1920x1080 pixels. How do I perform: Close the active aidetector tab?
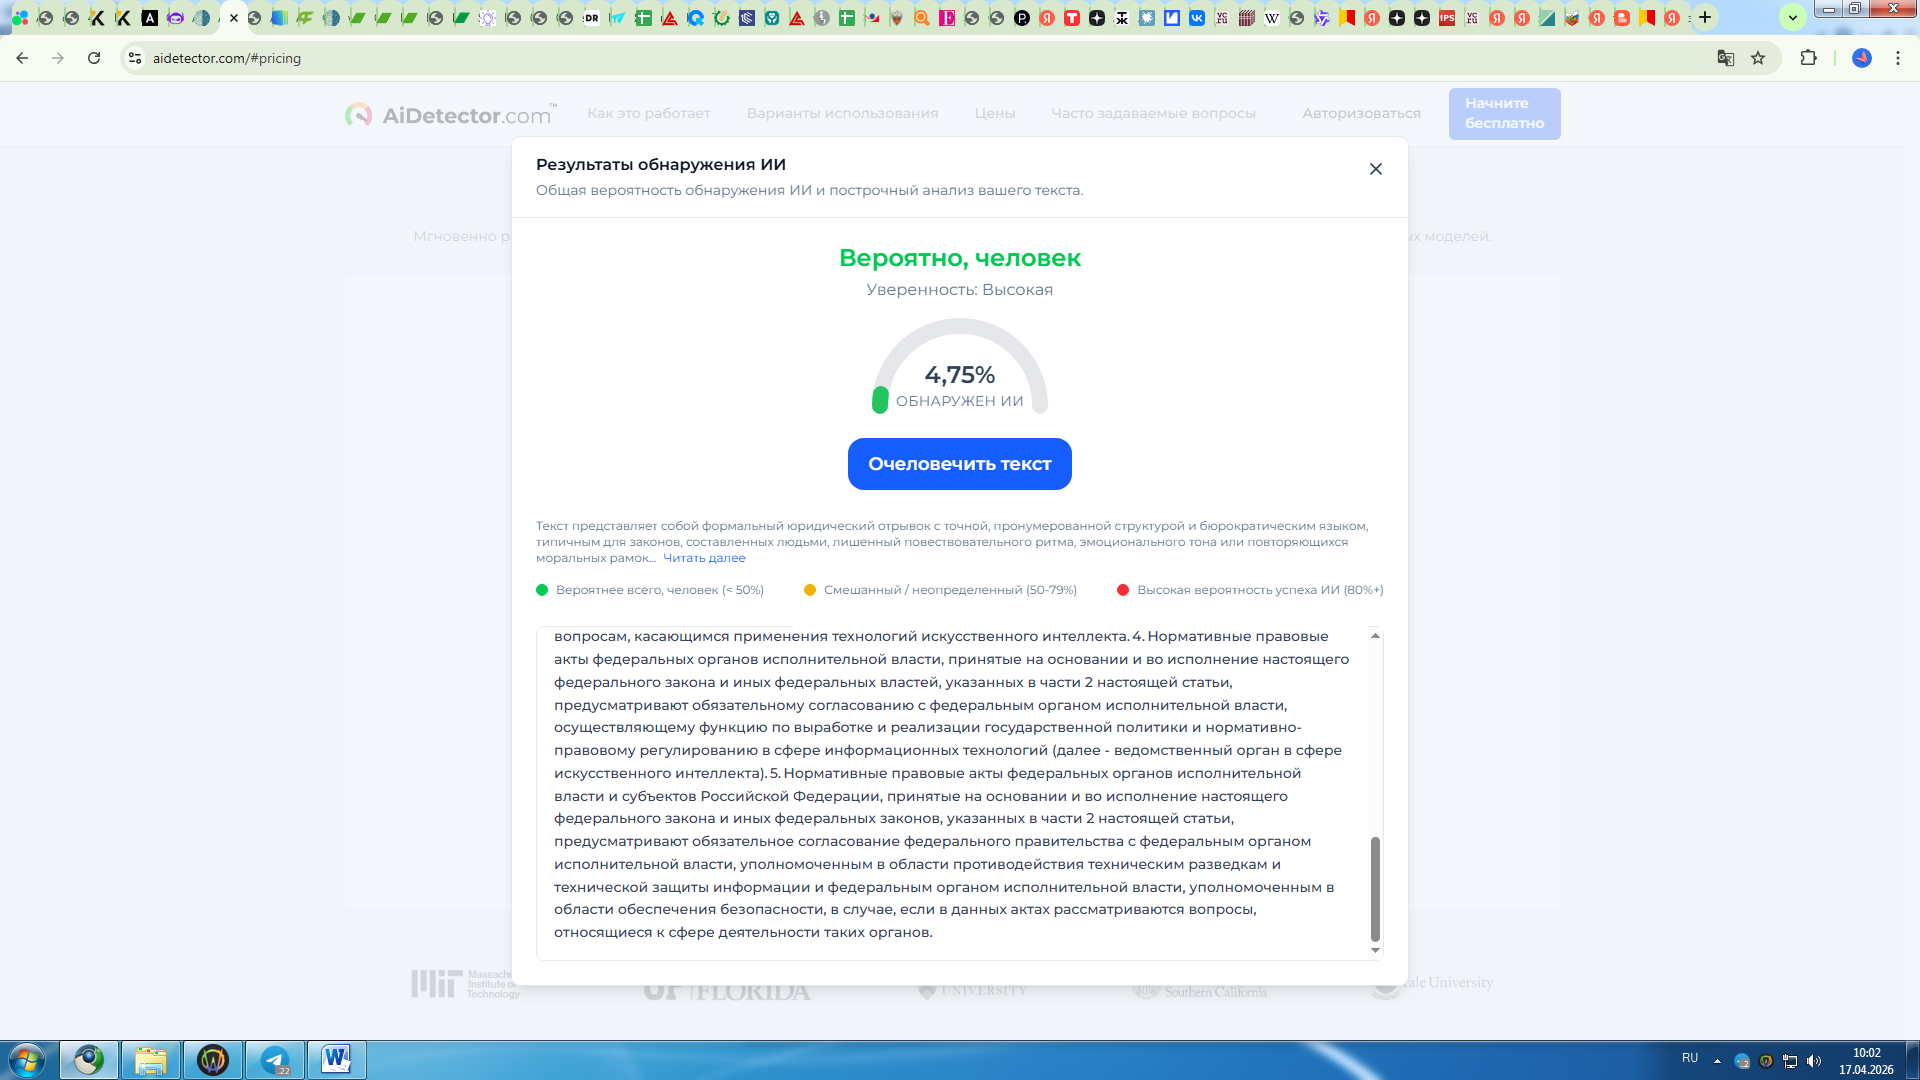(x=234, y=18)
